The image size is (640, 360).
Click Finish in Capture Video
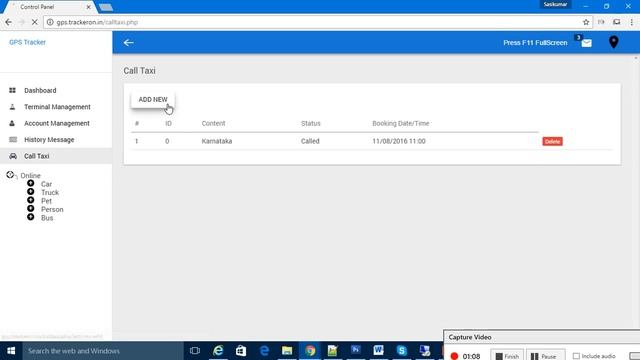click(x=507, y=356)
